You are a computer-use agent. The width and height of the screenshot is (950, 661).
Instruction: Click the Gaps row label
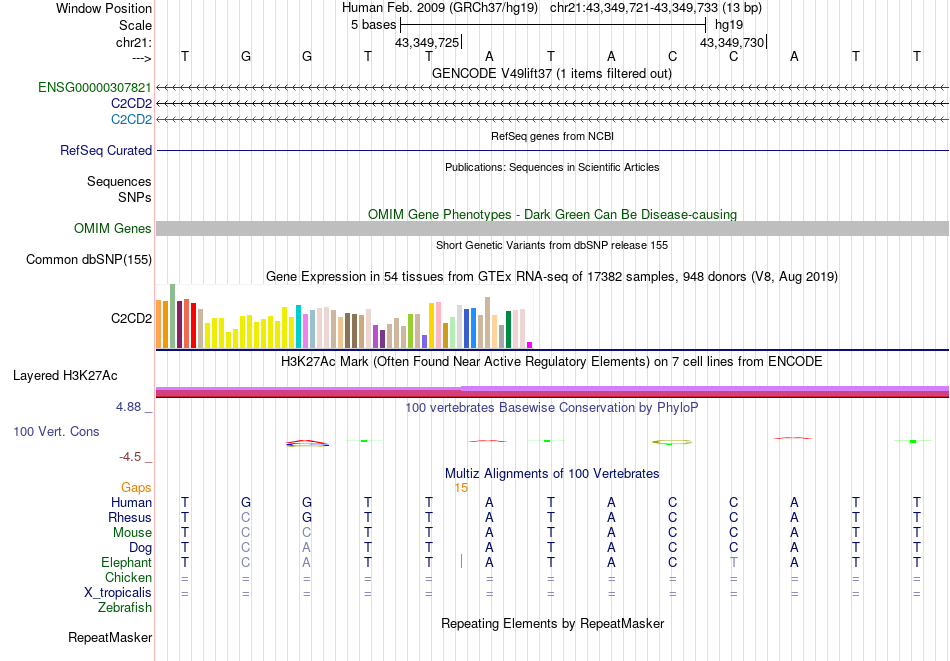tap(136, 488)
